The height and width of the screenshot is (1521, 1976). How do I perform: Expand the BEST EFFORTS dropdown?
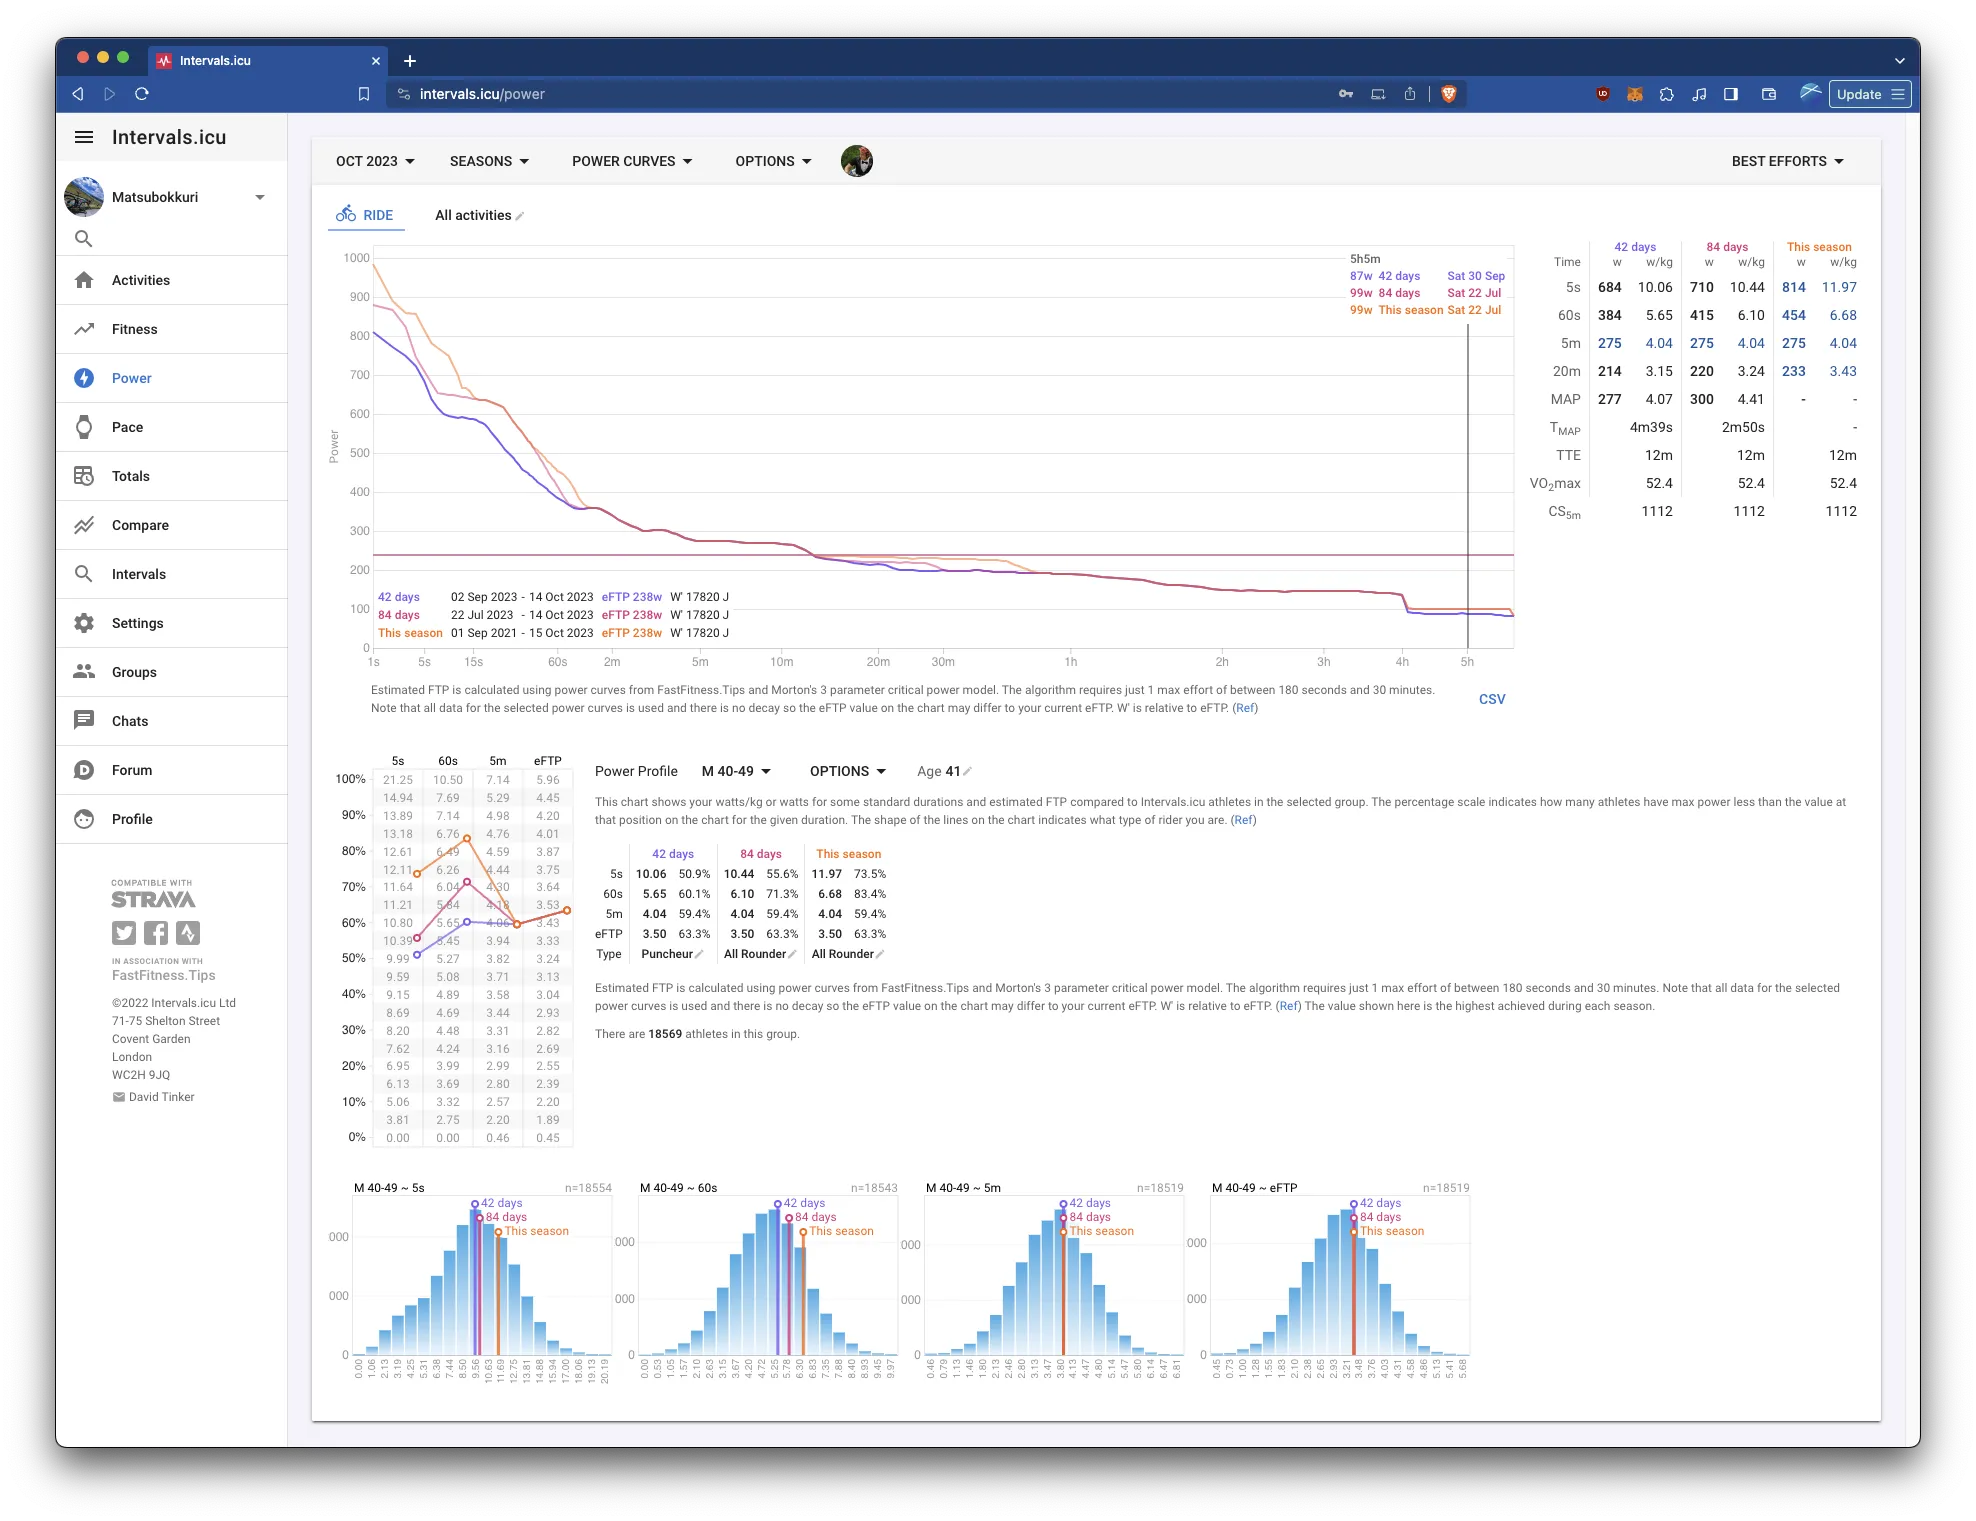pyautogui.click(x=1787, y=161)
